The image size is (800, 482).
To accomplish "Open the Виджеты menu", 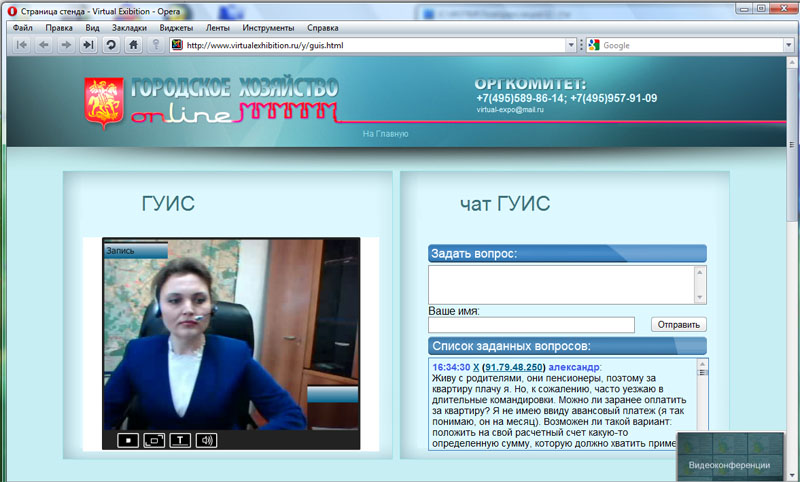I will [x=176, y=28].
